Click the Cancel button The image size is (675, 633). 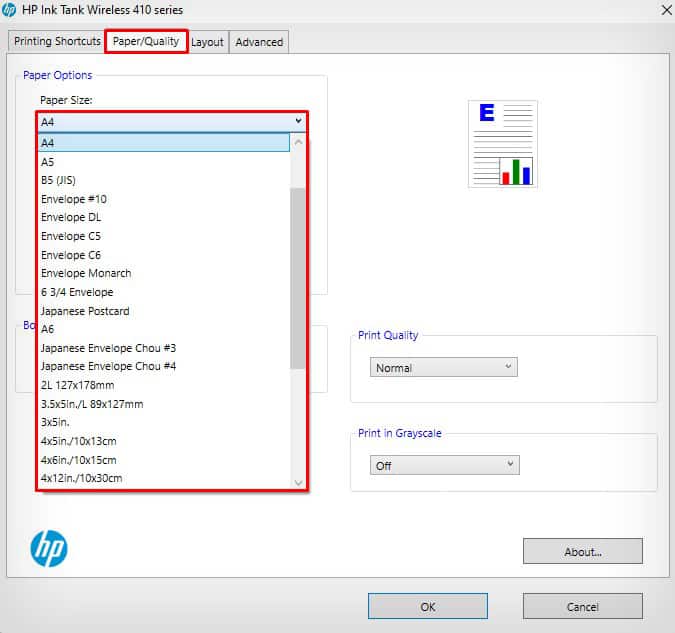583,606
